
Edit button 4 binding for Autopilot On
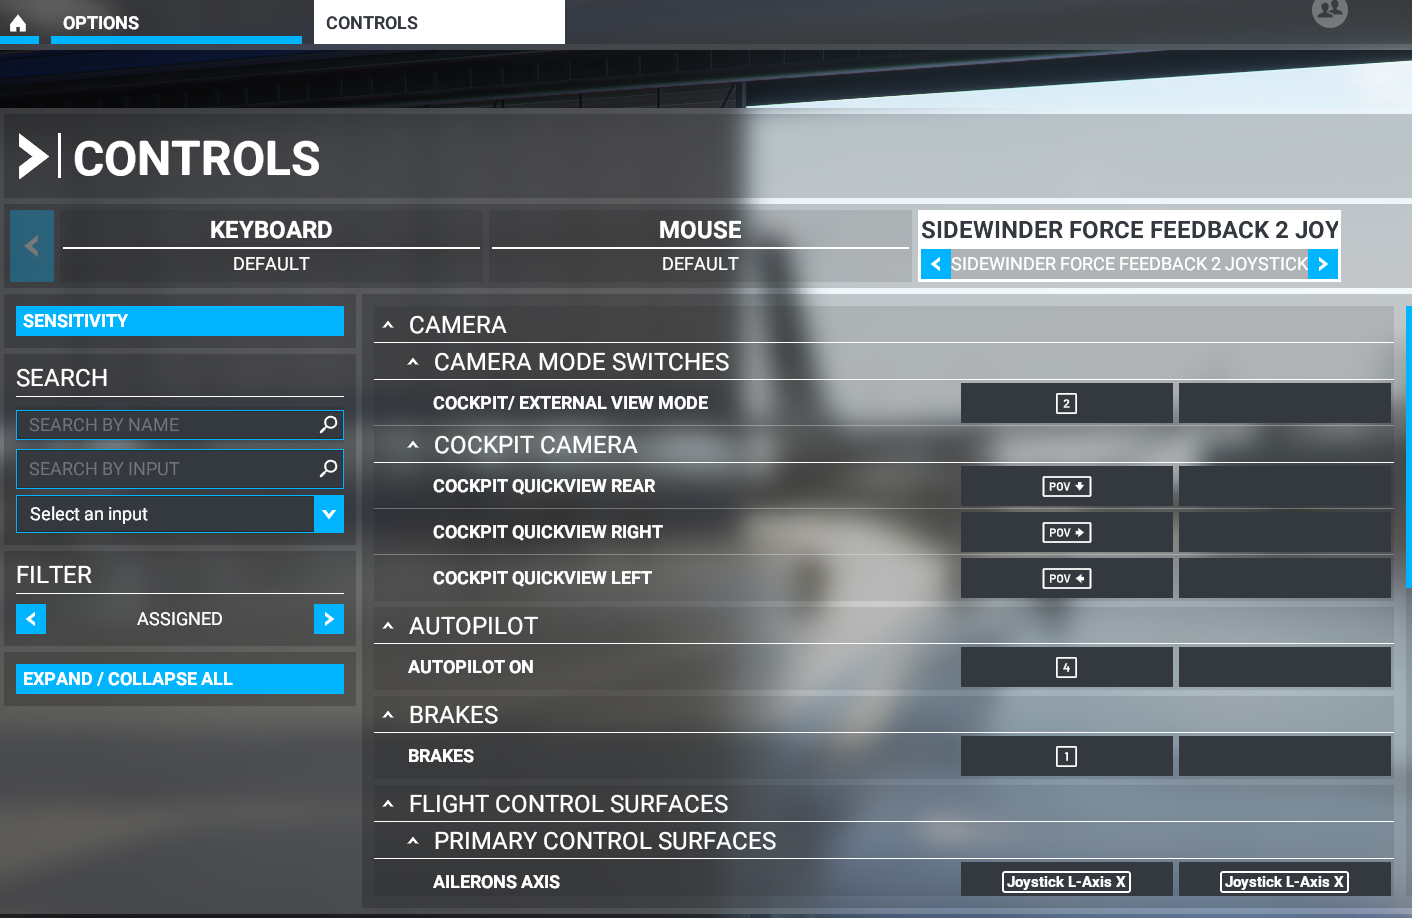tap(1066, 667)
